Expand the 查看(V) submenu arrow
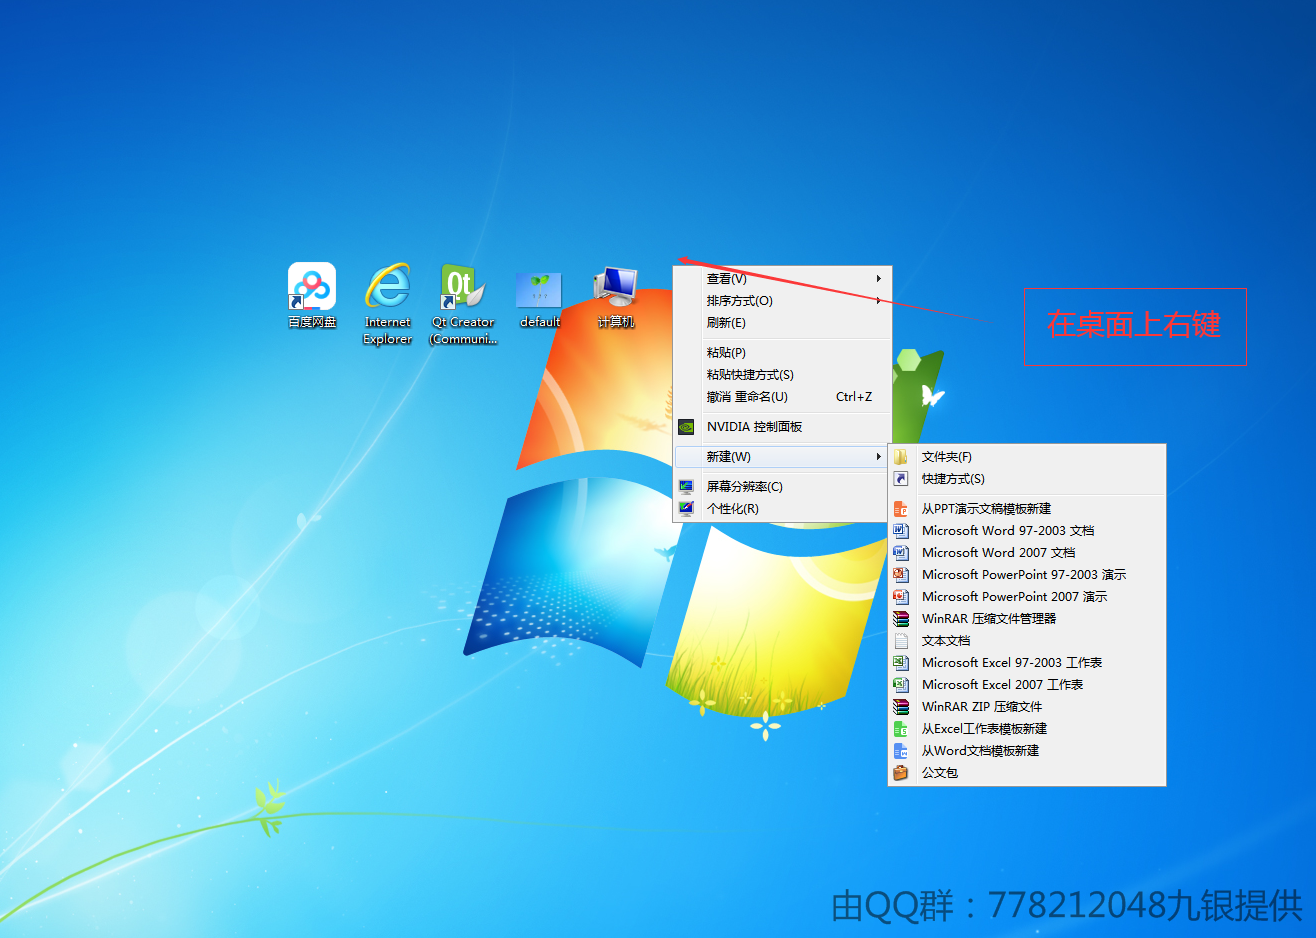 pyautogui.click(x=879, y=279)
